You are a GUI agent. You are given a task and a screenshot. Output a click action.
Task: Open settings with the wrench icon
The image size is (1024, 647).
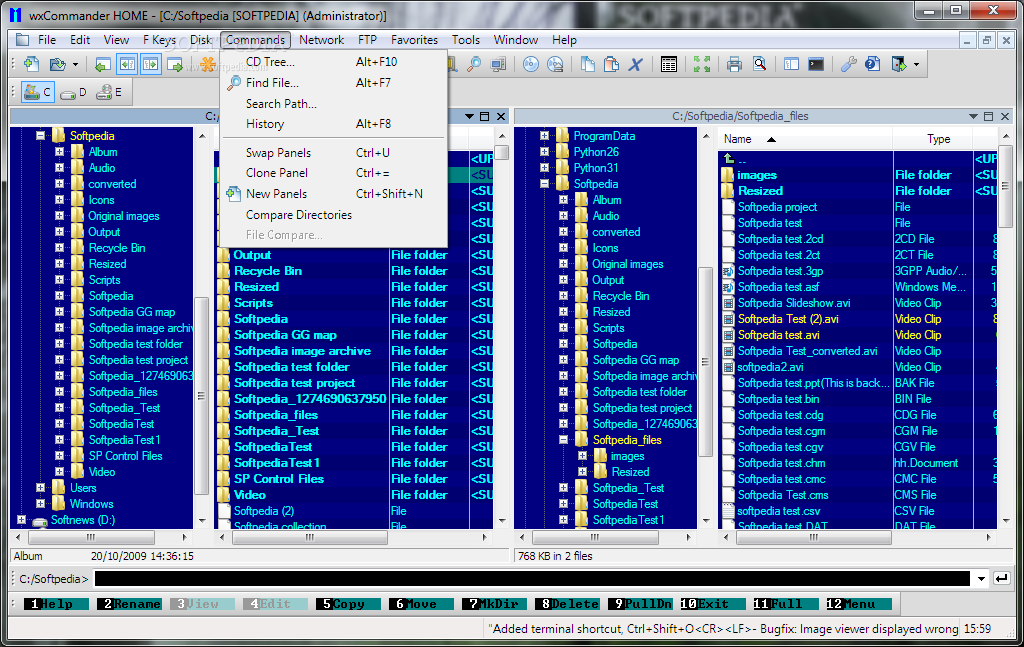tap(848, 64)
